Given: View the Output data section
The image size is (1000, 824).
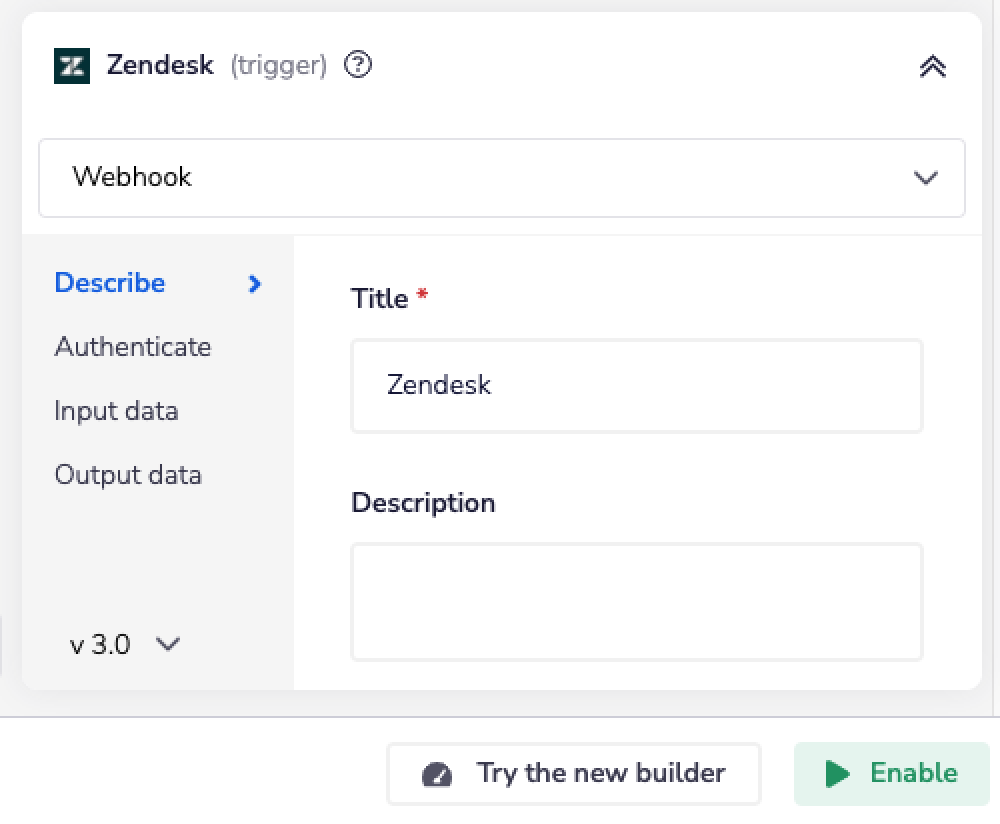Looking at the screenshot, I should (x=128, y=475).
